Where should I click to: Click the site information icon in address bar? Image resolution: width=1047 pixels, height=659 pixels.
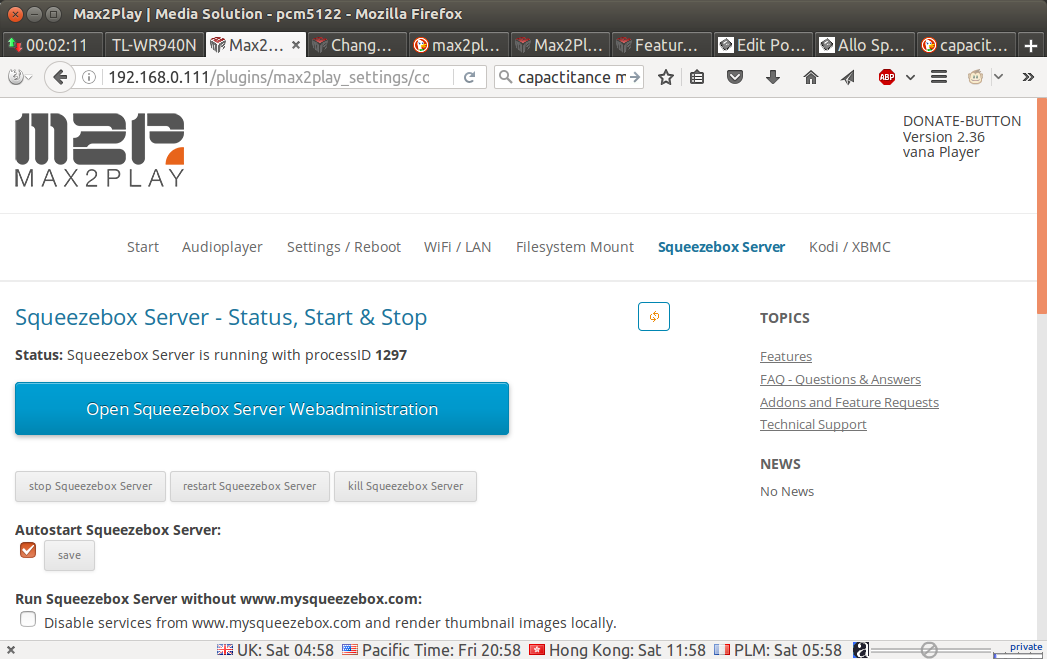click(89, 77)
